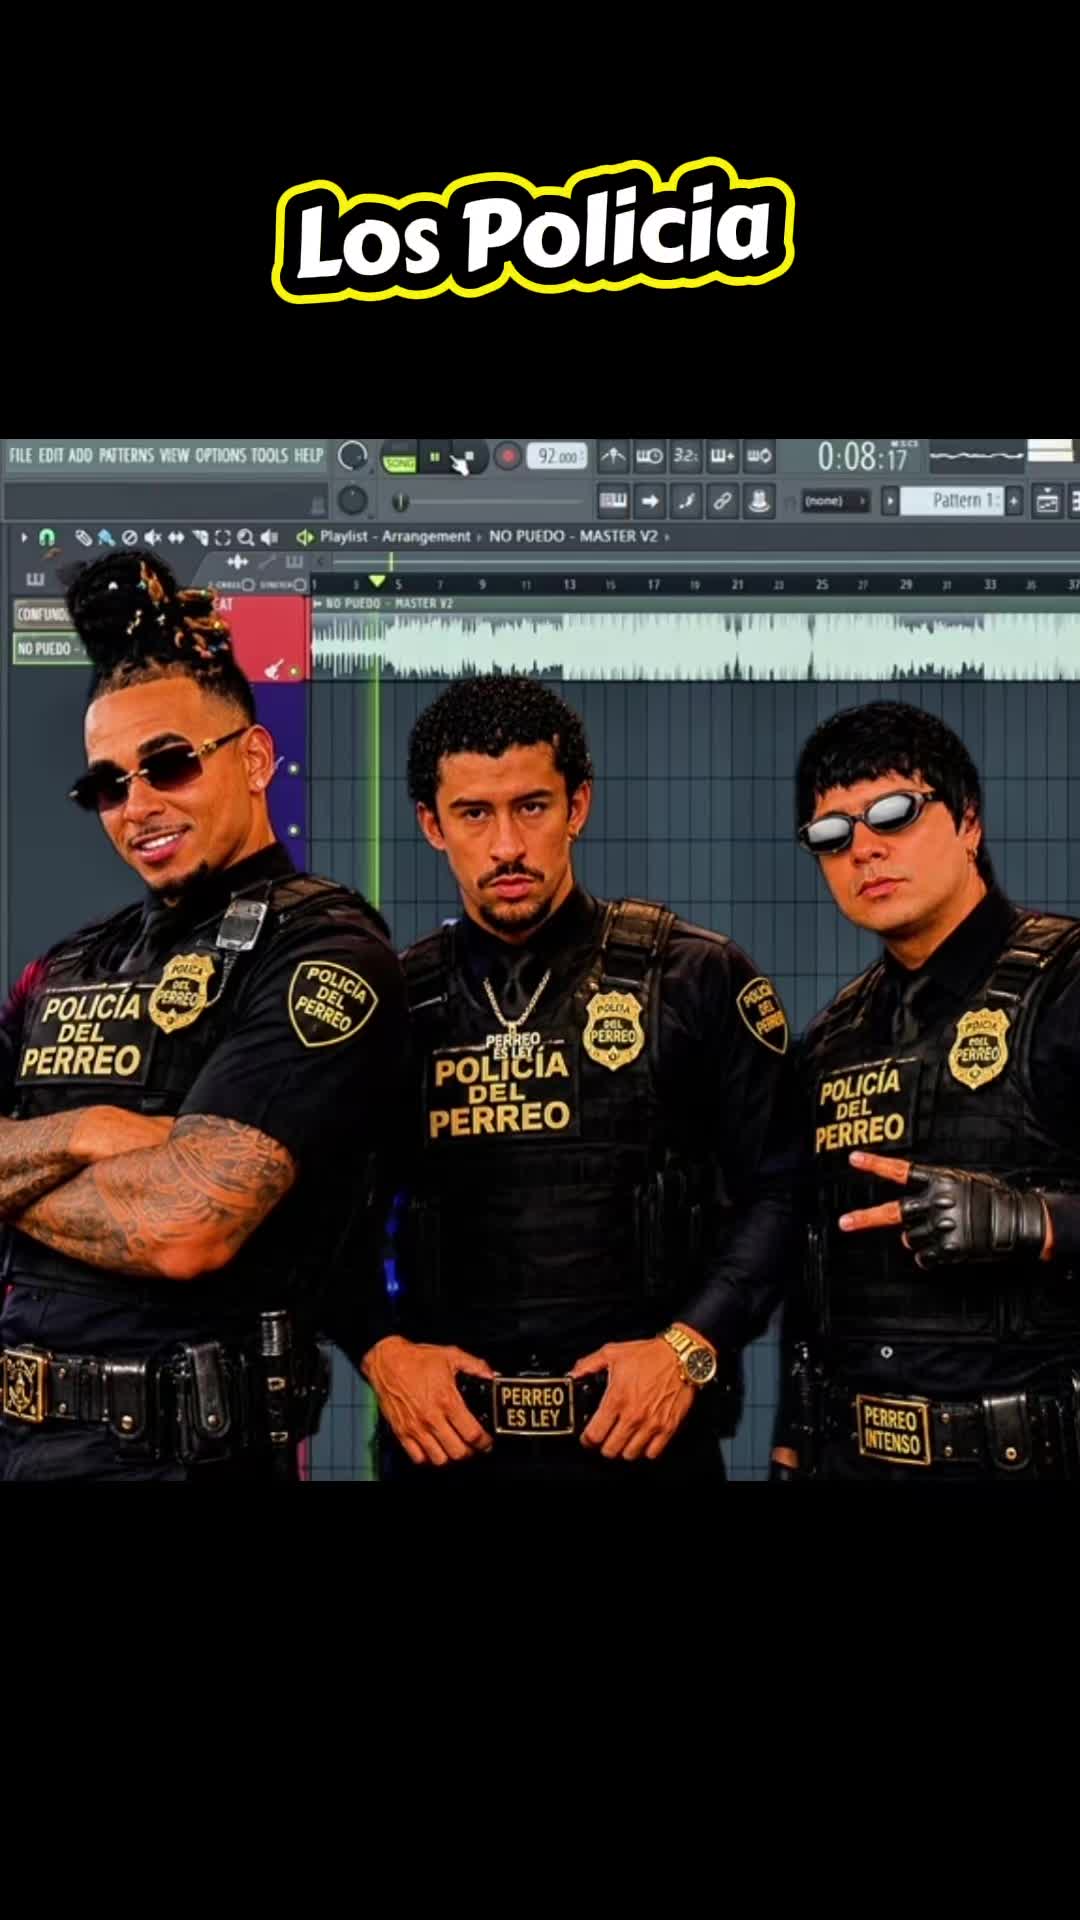This screenshot has height=1920, width=1080.
Task: Select the Draw pencil tool
Action: pyautogui.click(x=83, y=537)
